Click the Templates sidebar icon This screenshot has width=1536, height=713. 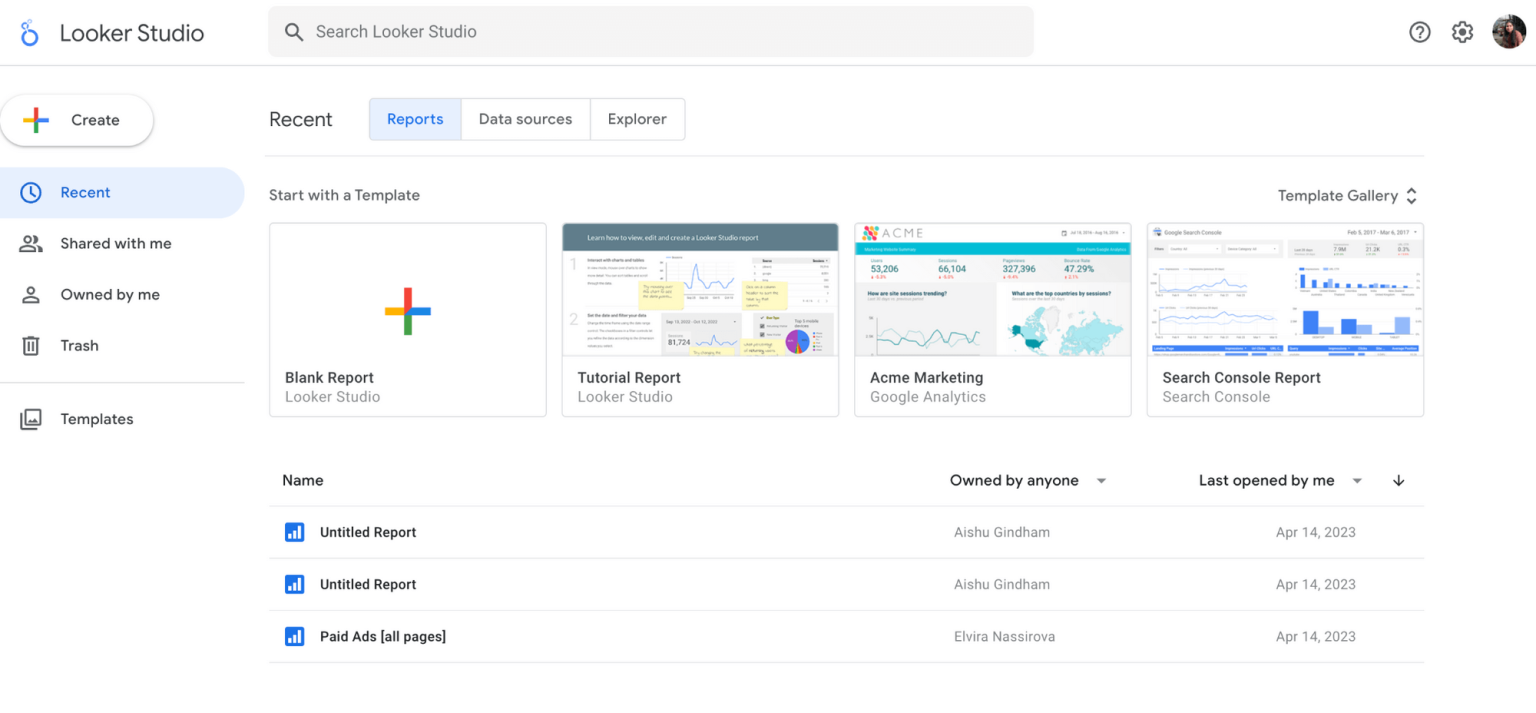click(x=30, y=418)
